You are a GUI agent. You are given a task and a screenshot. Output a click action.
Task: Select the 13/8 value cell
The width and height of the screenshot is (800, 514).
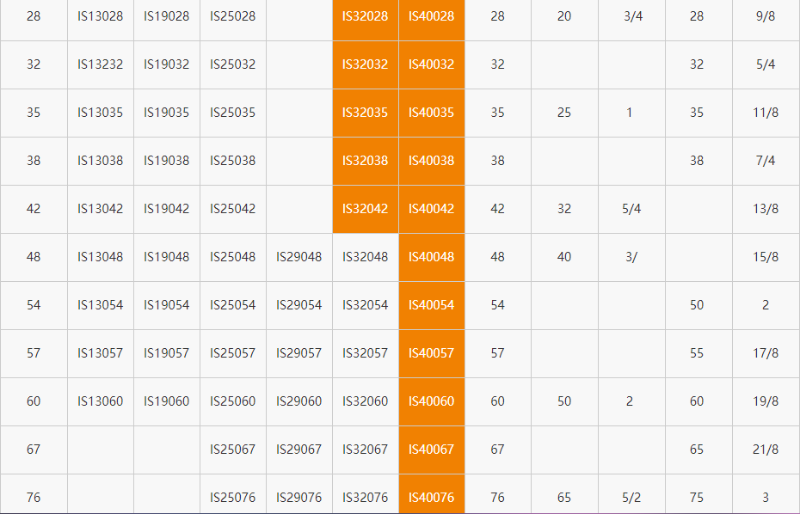click(765, 209)
